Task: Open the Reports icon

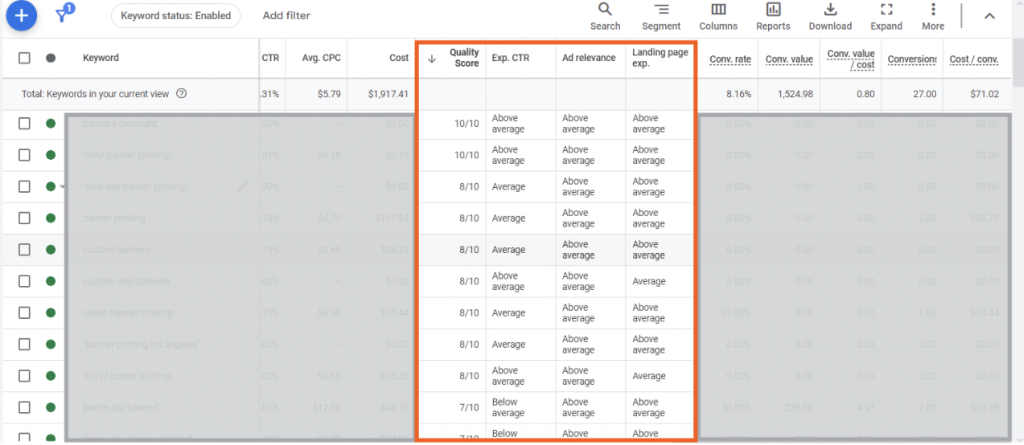Action: pyautogui.click(x=773, y=15)
